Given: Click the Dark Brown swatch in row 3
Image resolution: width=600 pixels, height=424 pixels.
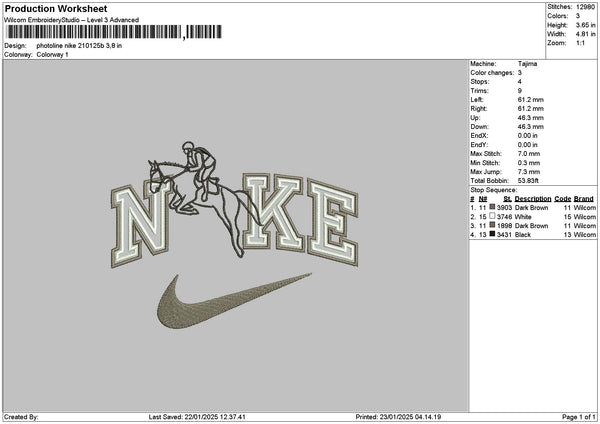Looking at the screenshot, I should (x=492, y=225).
